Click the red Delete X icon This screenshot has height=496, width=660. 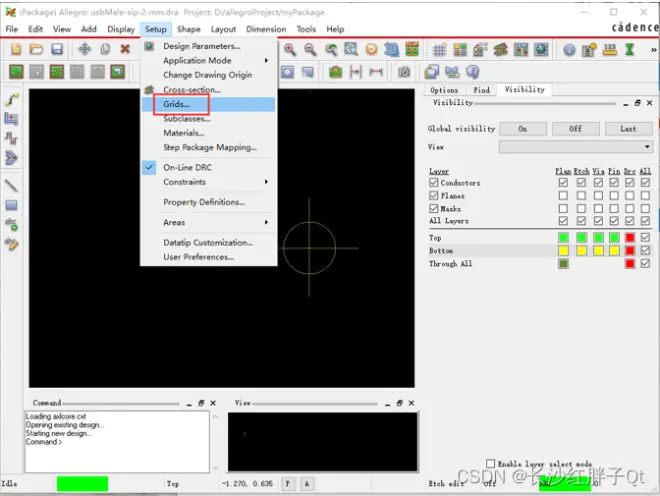pyautogui.click(x=125, y=49)
